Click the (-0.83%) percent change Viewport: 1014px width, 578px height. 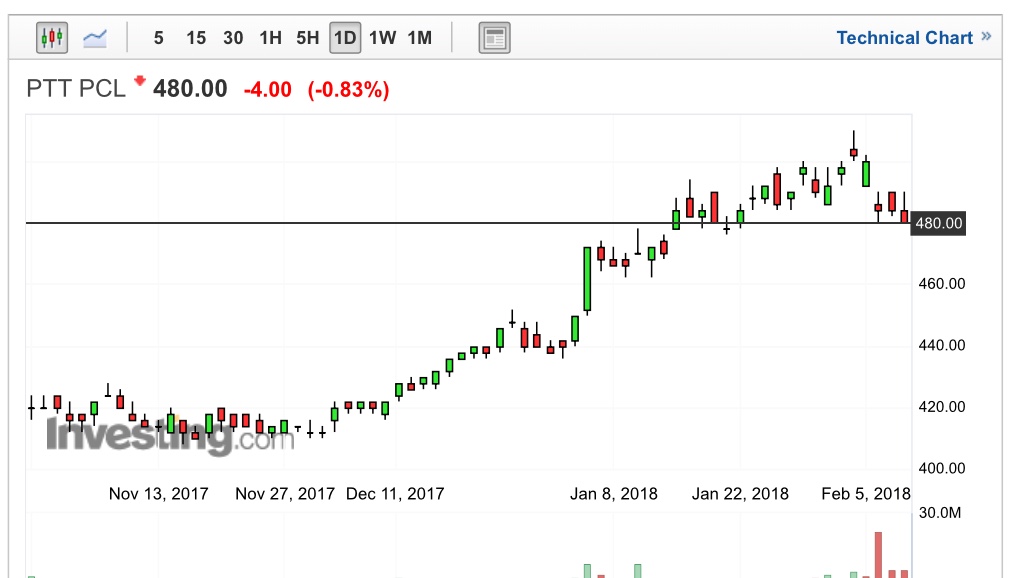coord(349,89)
